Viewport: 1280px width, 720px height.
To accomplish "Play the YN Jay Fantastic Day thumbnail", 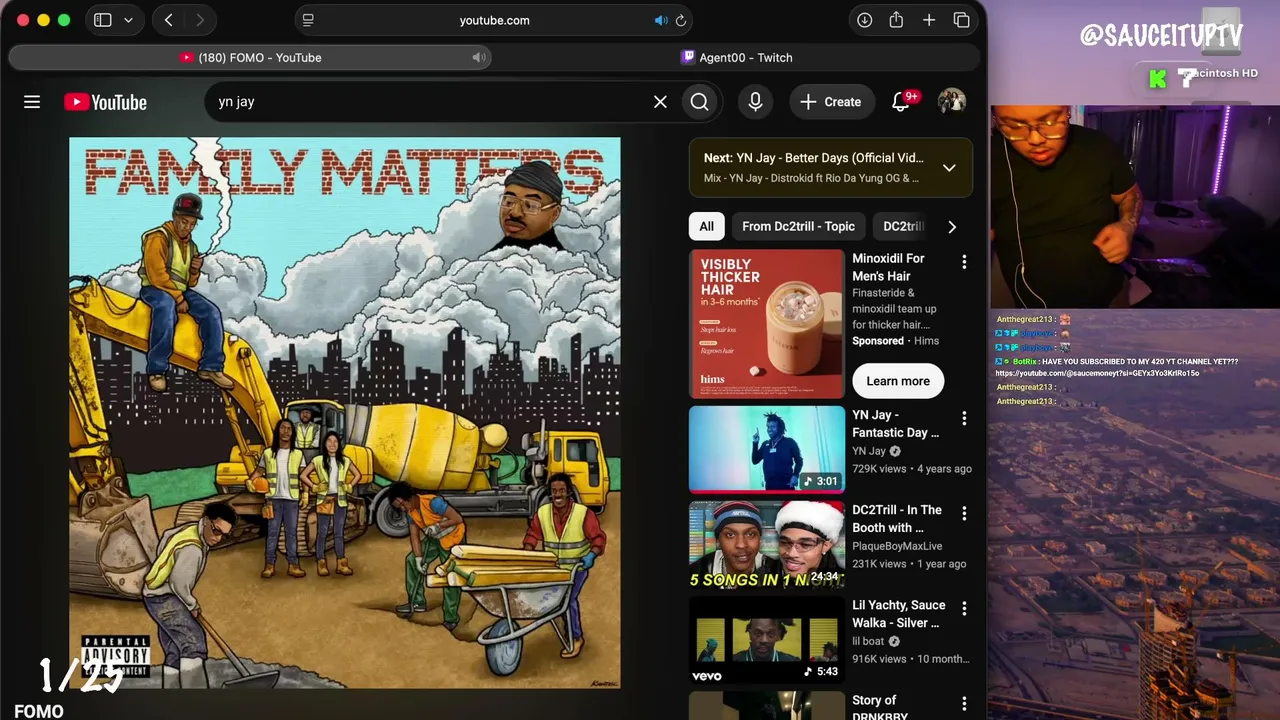I will pos(767,450).
